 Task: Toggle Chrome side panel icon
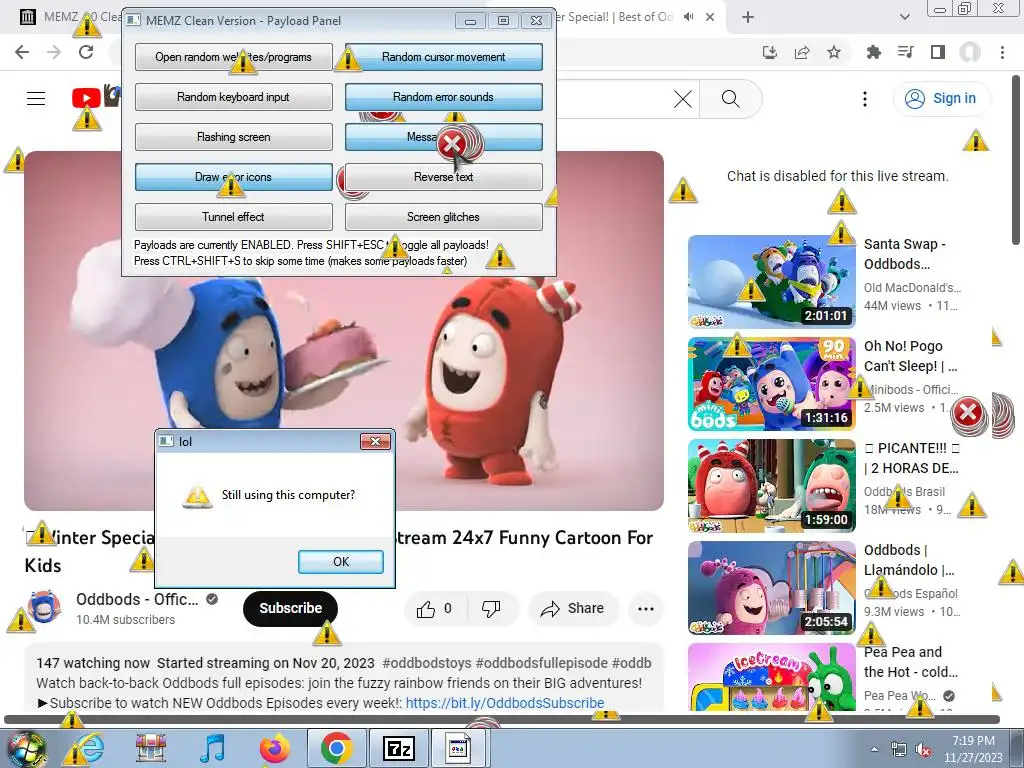point(938,52)
